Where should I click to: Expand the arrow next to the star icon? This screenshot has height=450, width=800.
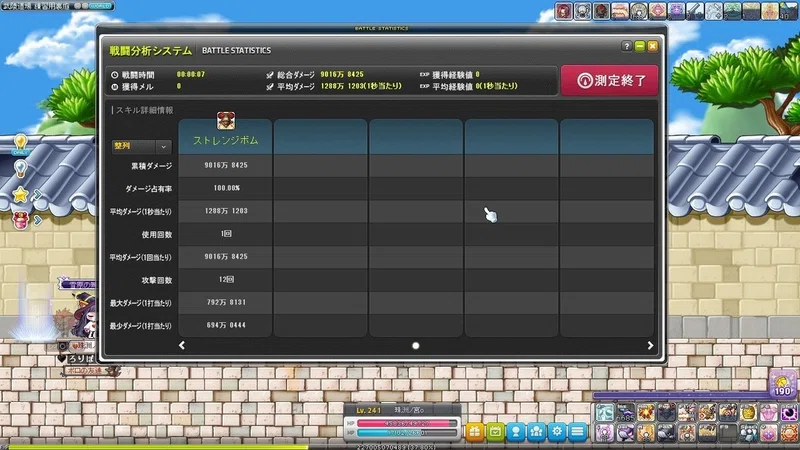37,194
